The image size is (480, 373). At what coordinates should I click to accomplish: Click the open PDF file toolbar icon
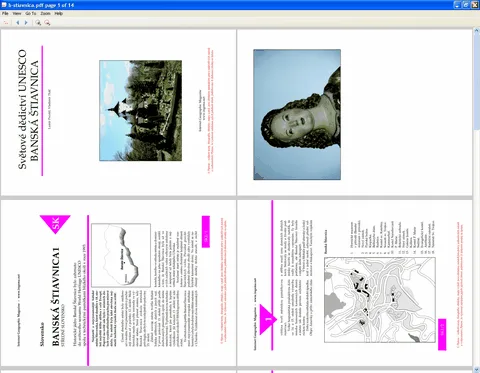coord(6,23)
